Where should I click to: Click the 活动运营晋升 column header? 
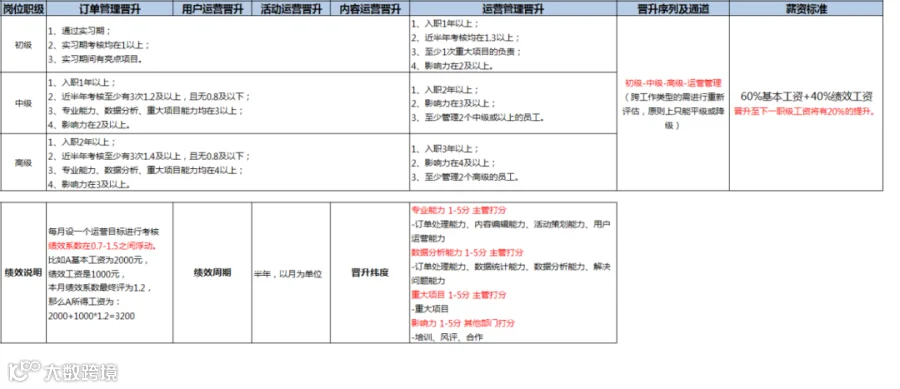291,9
